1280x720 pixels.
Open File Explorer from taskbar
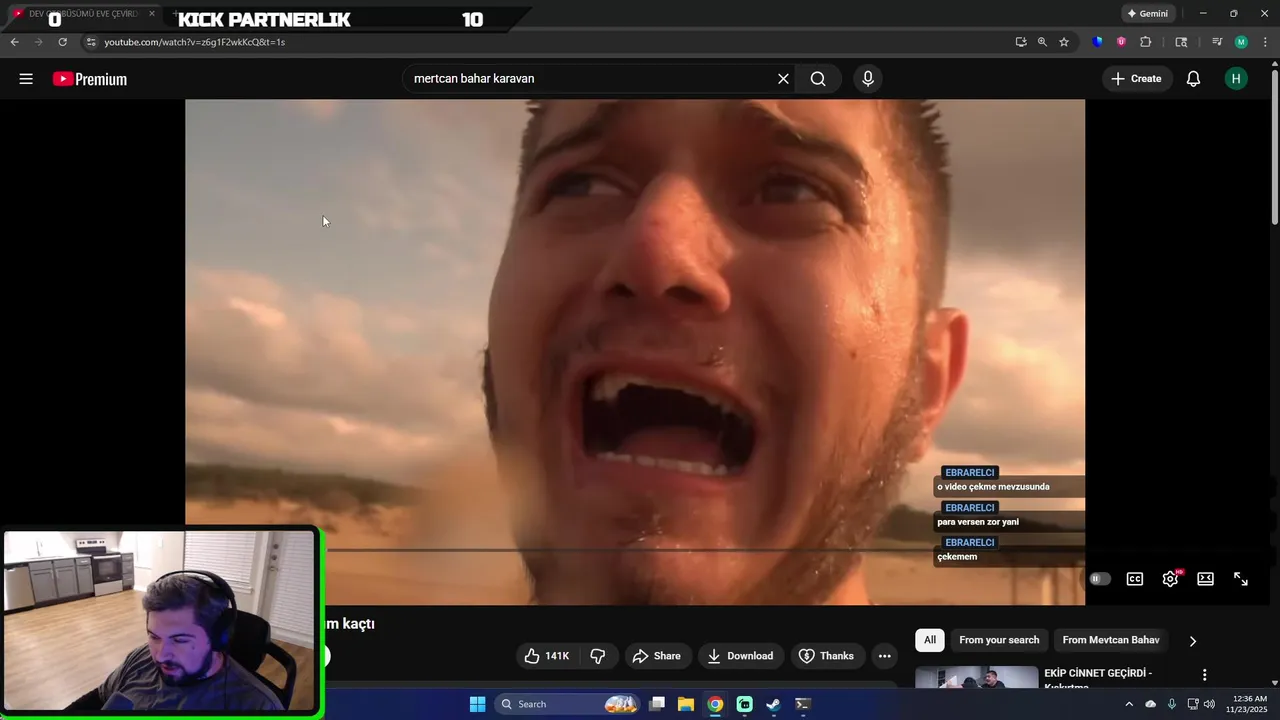point(686,704)
